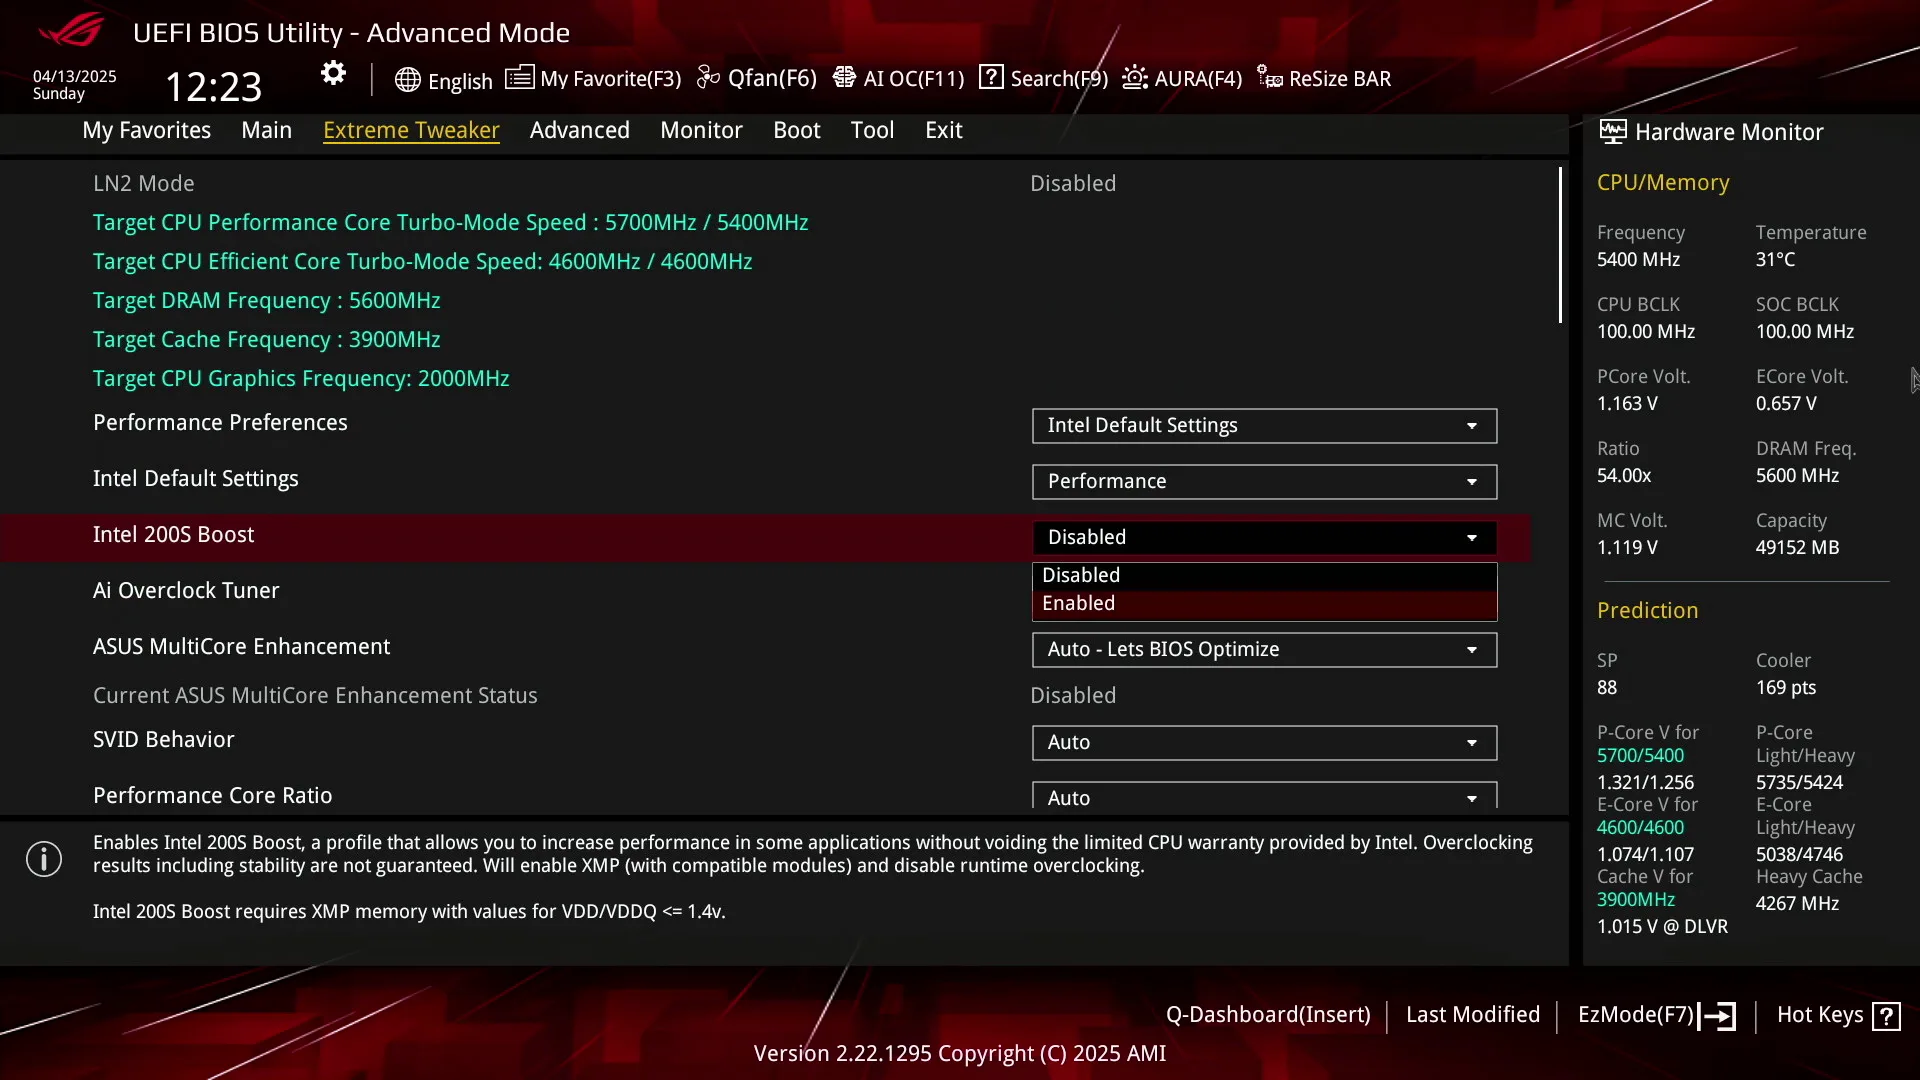Expand Performance Preferences dropdown
The width and height of the screenshot is (1920, 1080).
1264,425
